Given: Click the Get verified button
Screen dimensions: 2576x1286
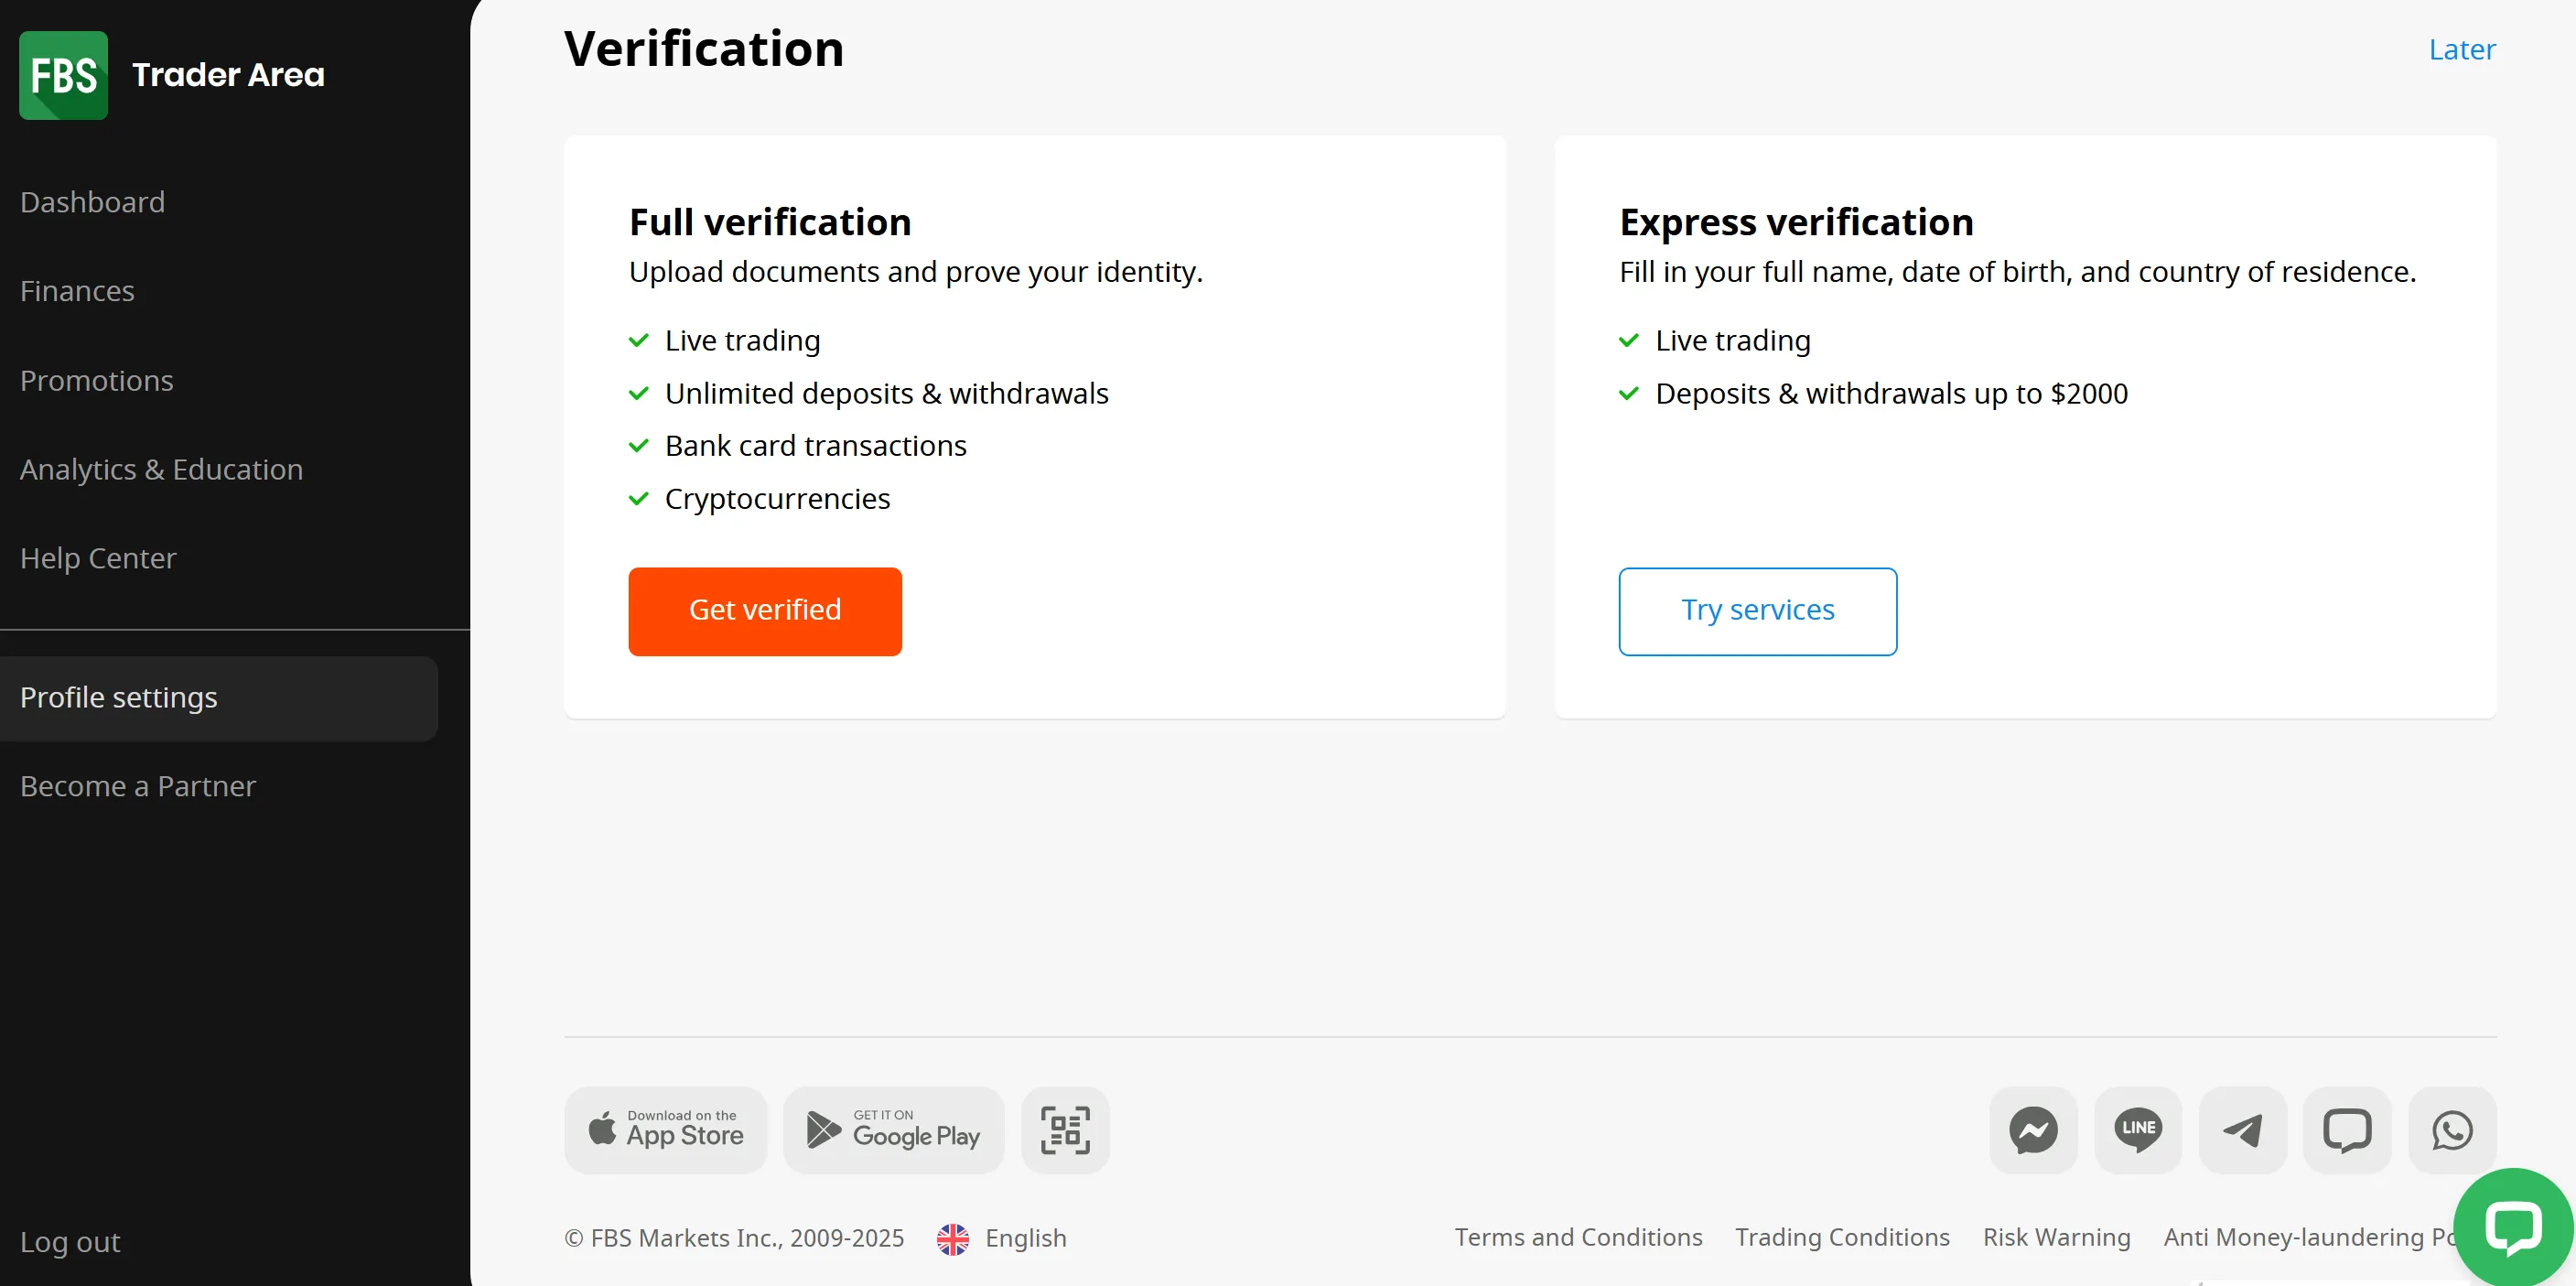Looking at the screenshot, I should [x=765, y=611].
